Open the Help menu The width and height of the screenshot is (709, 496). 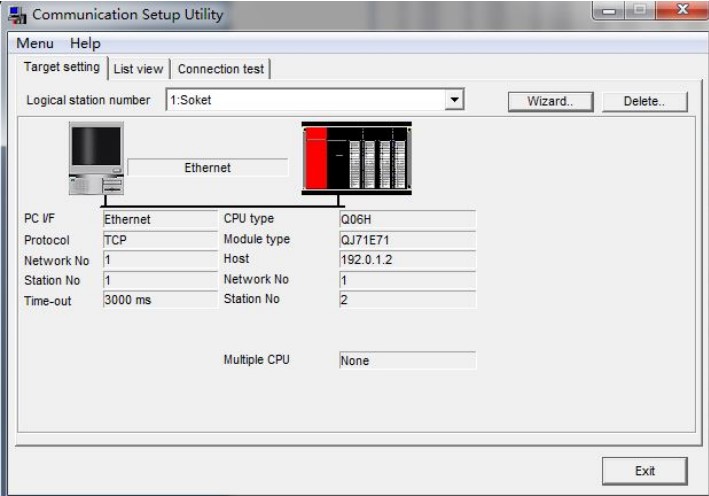click(85, 43)
